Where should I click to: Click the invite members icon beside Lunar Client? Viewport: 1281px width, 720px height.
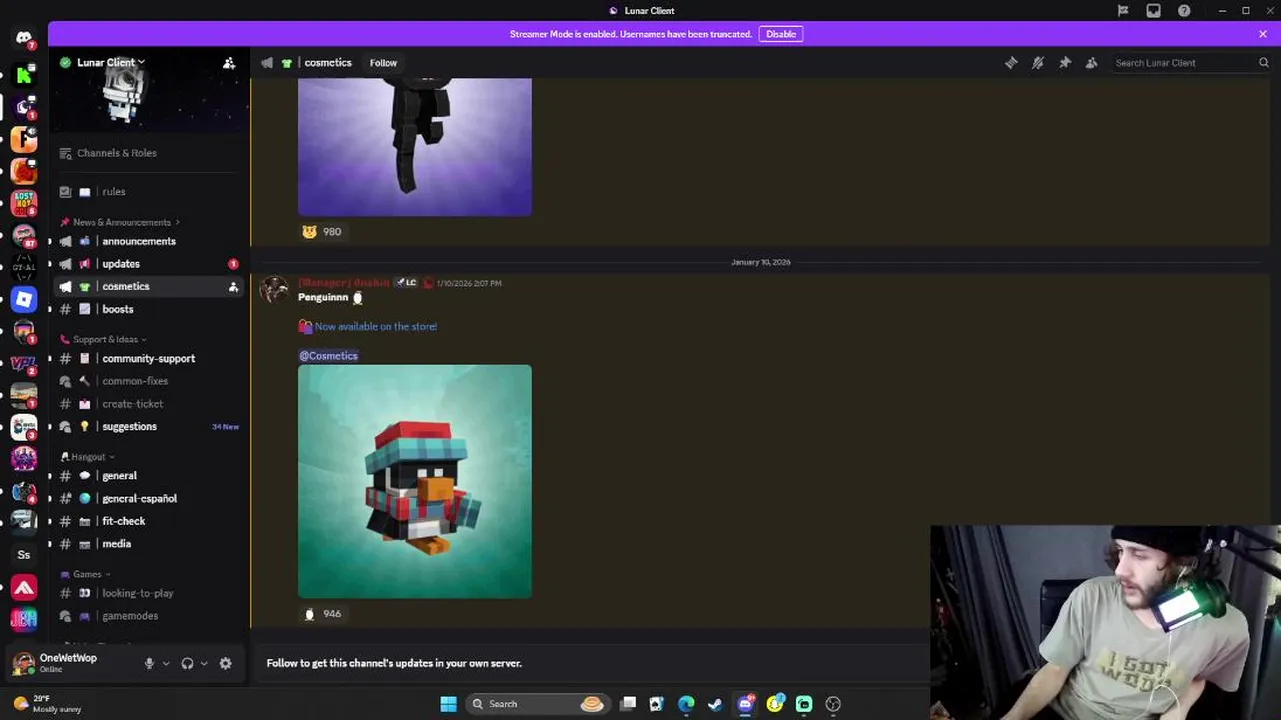[229, 63]
